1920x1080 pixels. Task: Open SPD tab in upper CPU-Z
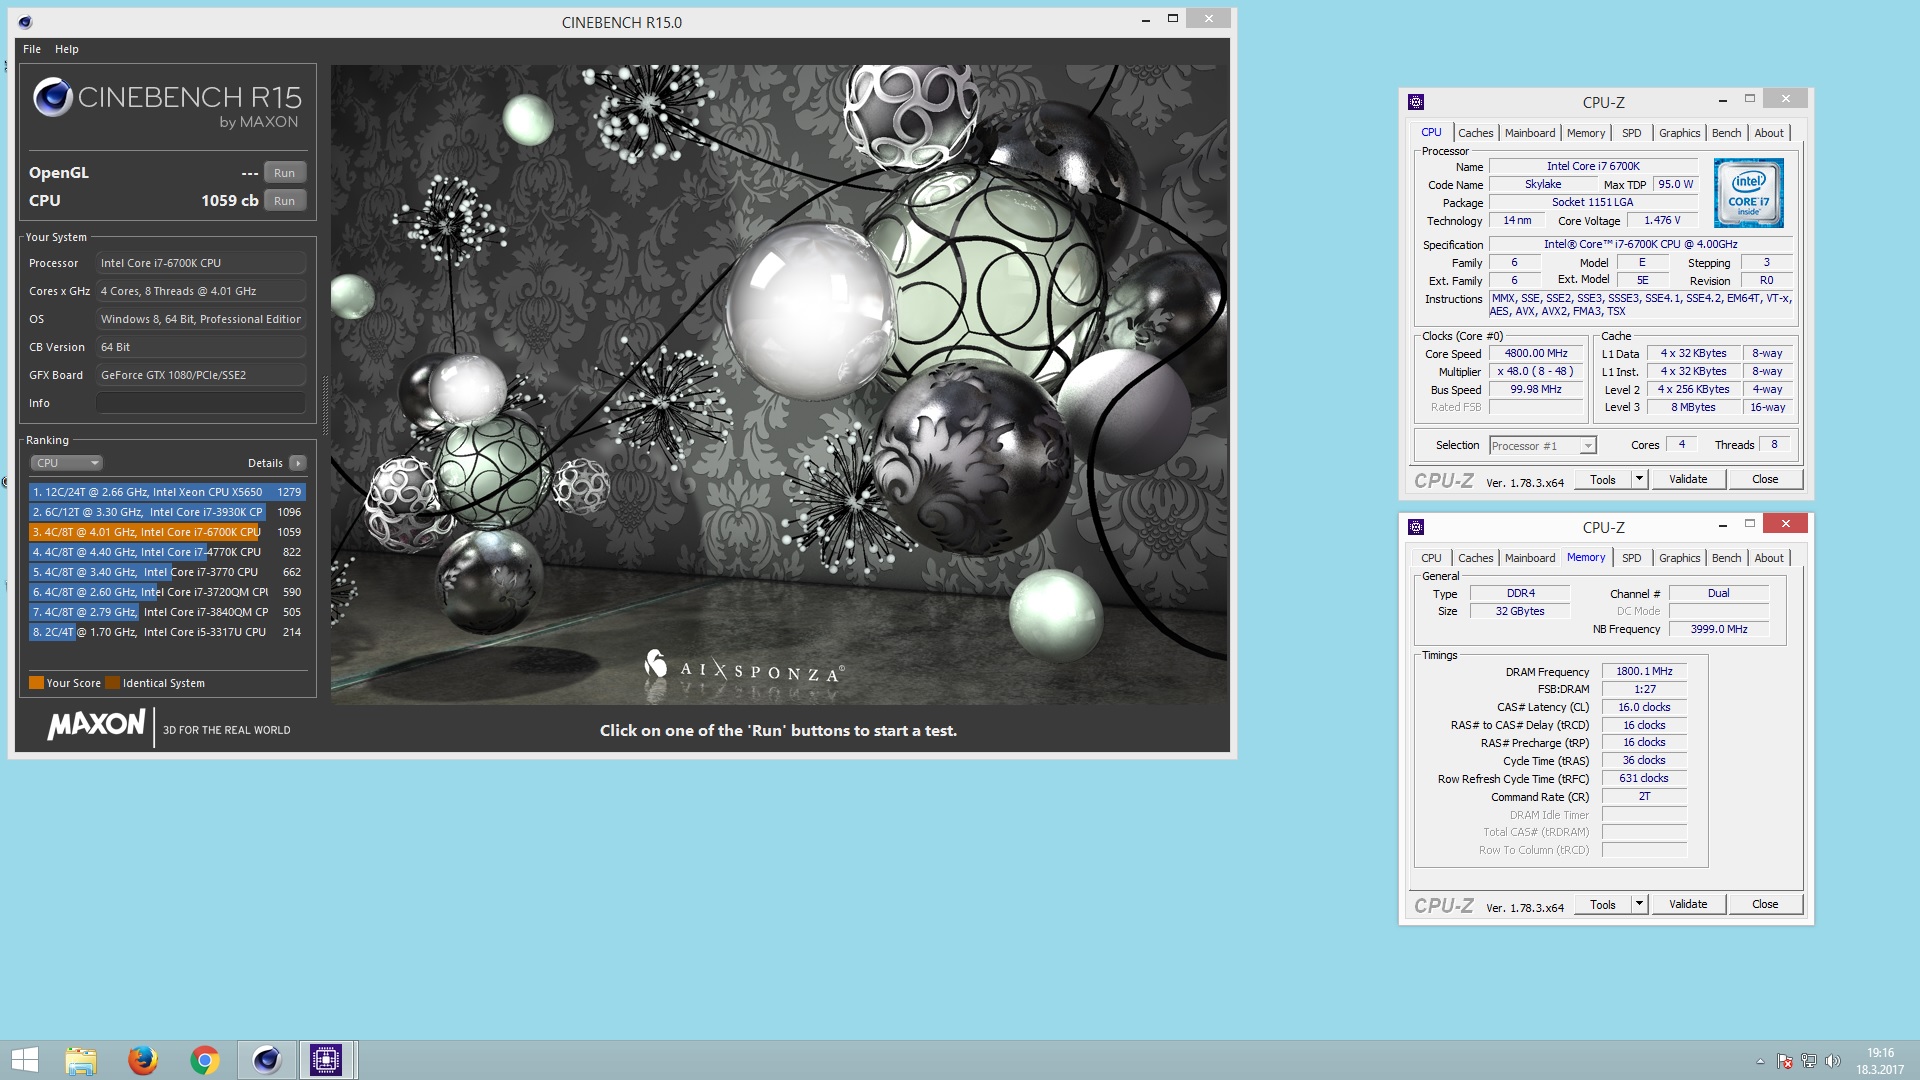pos(1631,133)
